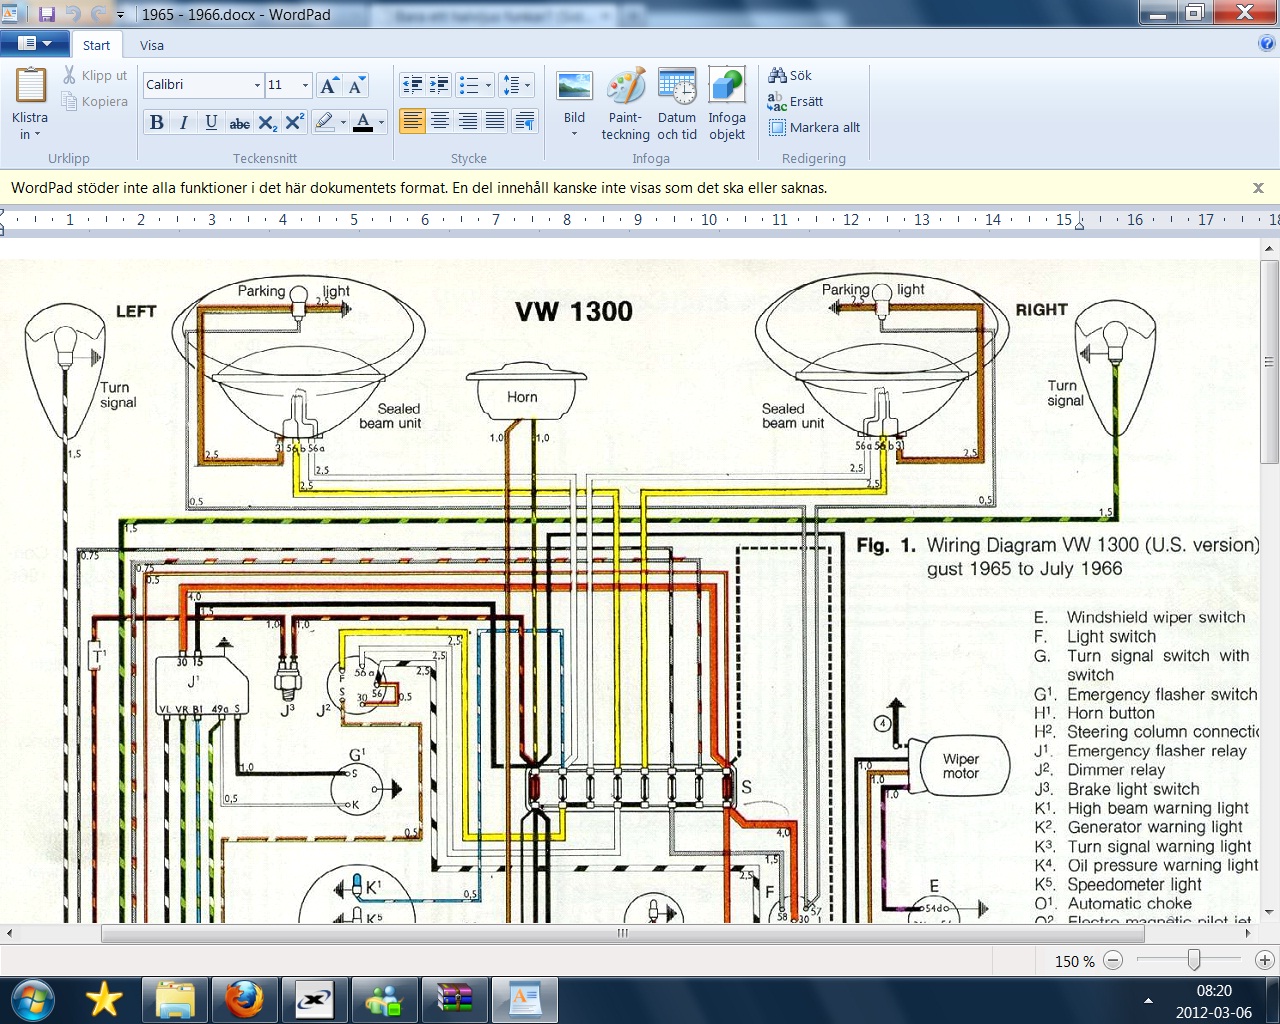This screenshot has width=1280, height=1024.
Task: Insert a picture with the Bild icon
Action: point(574,88)
